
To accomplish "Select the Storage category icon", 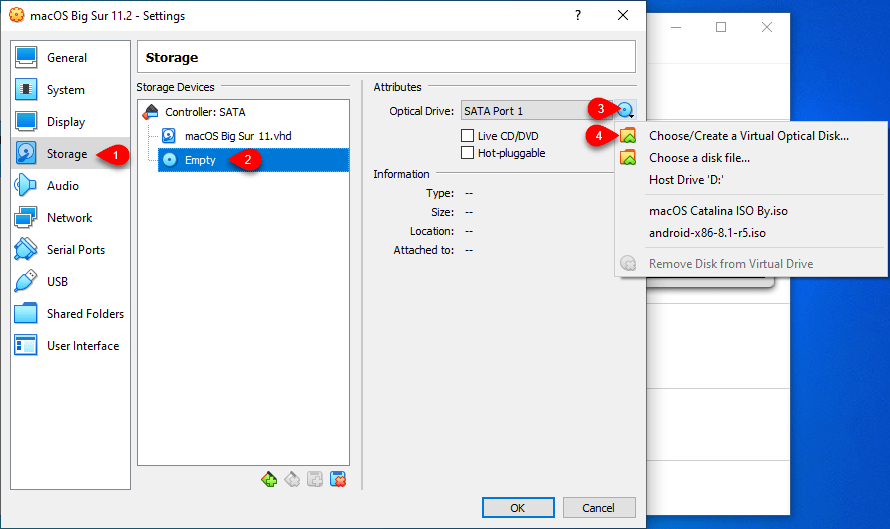I will [26, 153].
